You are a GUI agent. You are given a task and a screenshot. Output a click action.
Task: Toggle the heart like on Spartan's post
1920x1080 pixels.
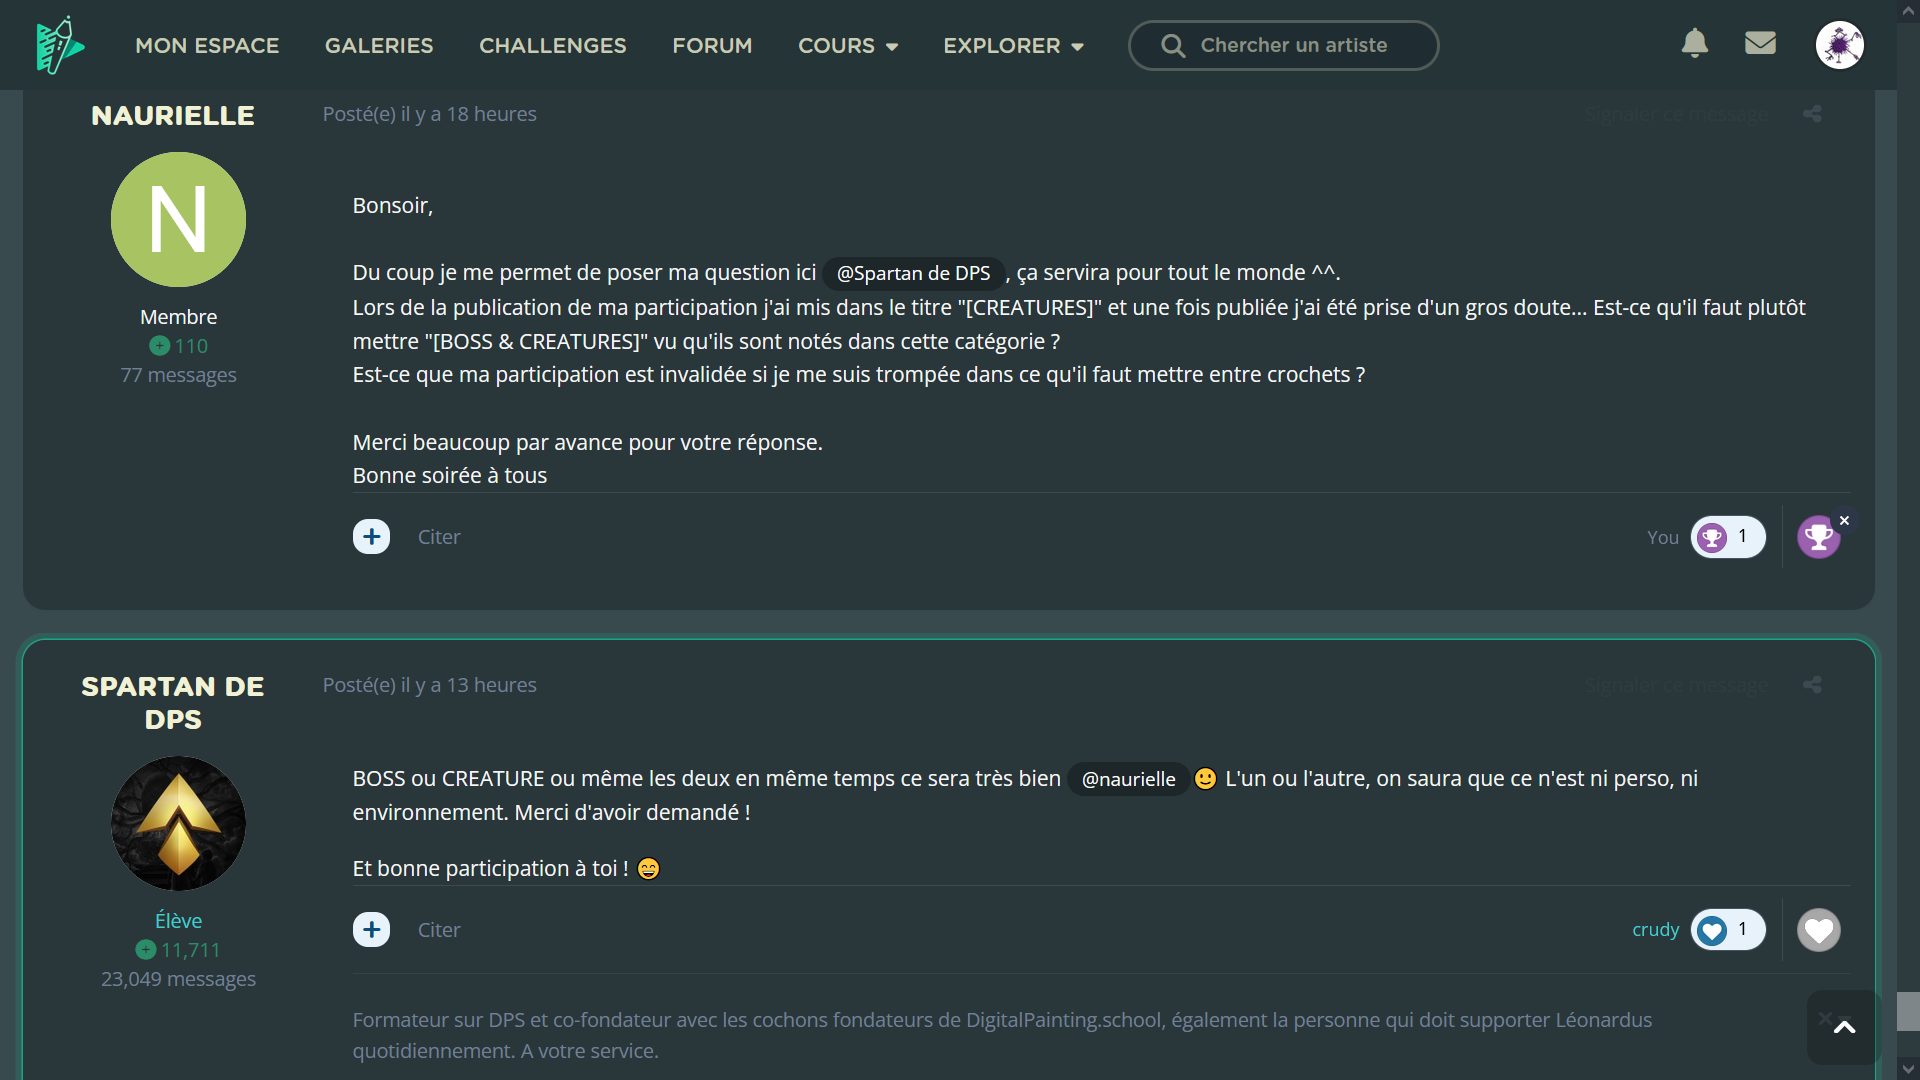tap(1818, 931)
